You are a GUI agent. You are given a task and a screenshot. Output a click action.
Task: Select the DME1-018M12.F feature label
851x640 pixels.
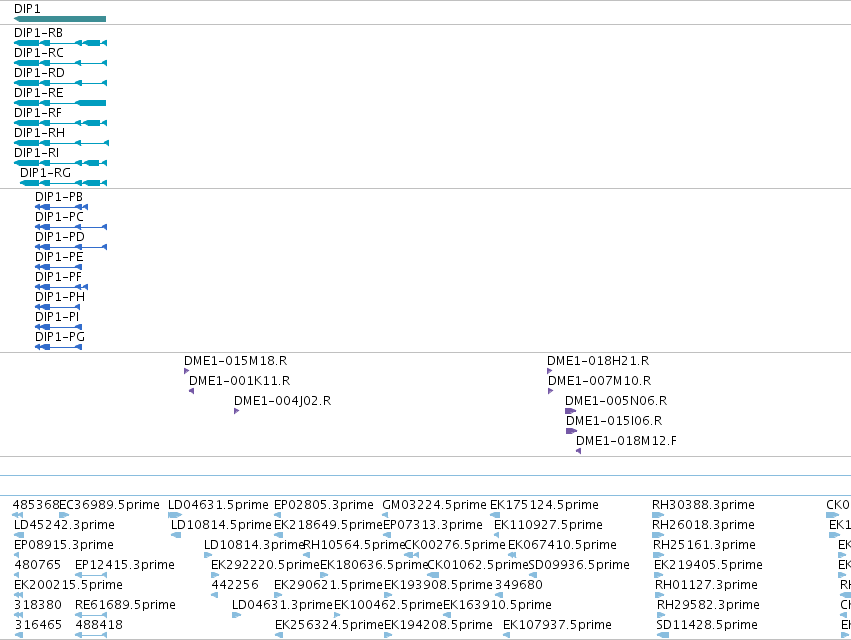point(626,441)
